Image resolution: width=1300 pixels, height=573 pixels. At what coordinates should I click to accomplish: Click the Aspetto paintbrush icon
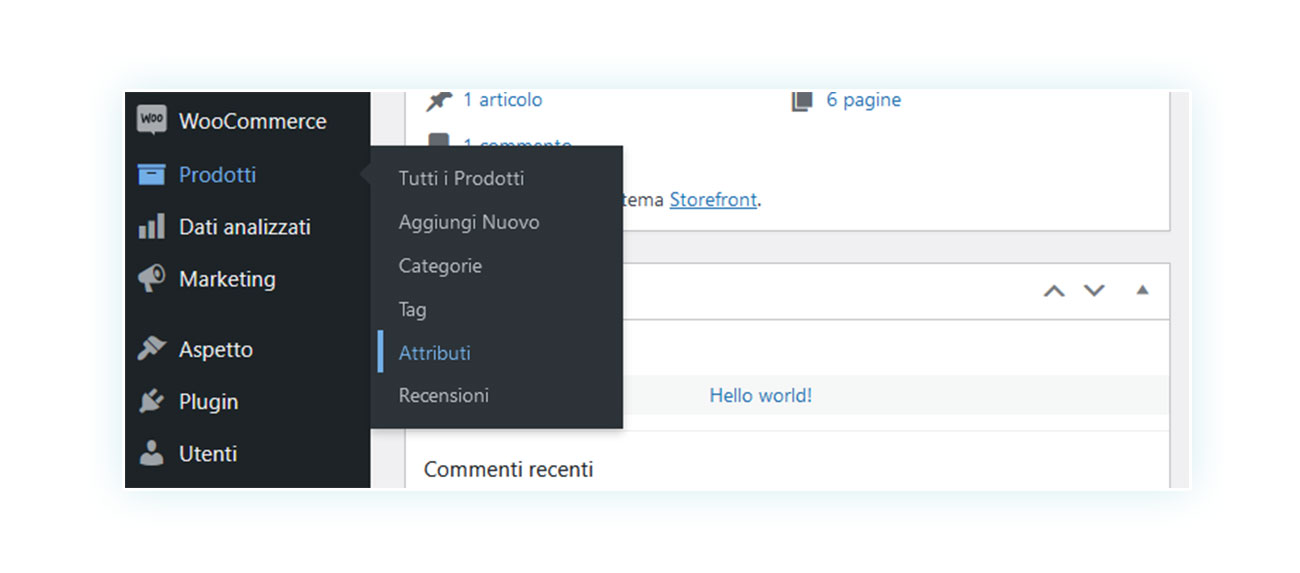(x=151, y=349)
